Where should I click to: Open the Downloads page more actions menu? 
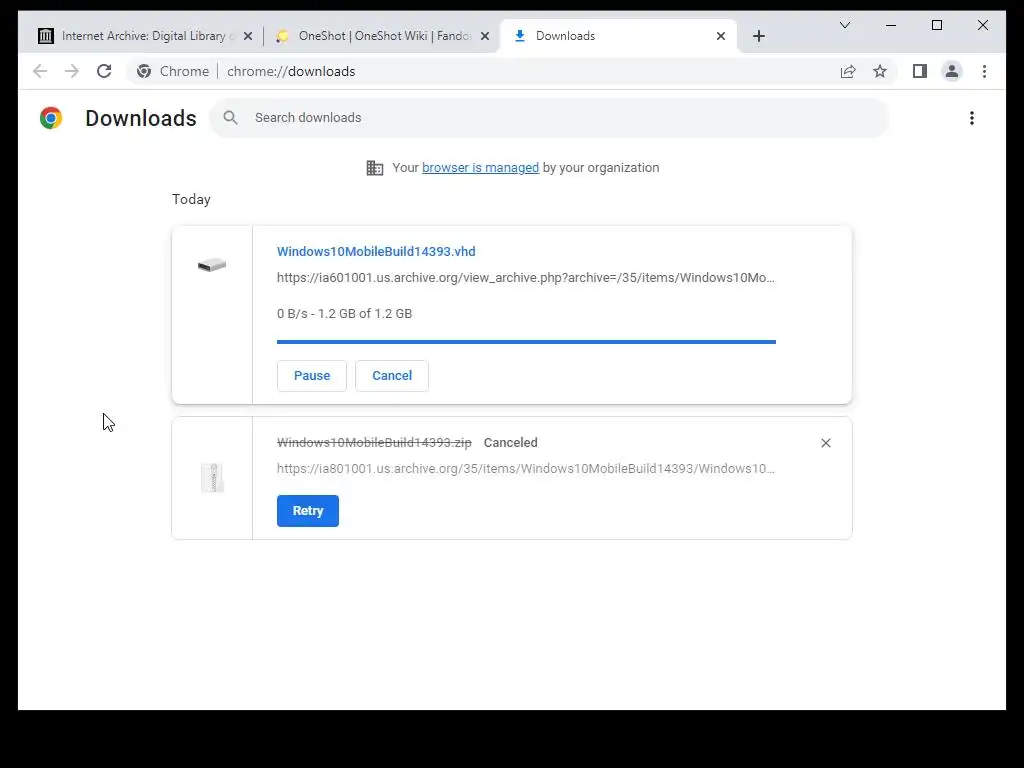[x=972, y=118]
